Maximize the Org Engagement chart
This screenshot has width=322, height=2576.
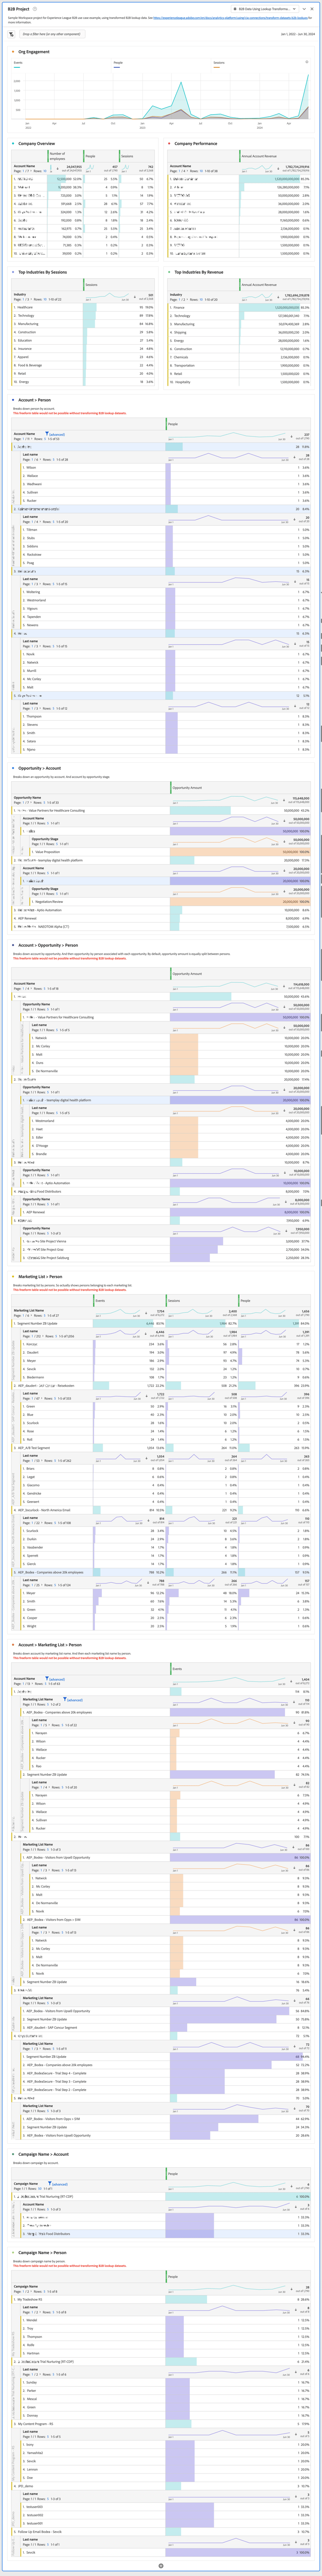point(308,62)
